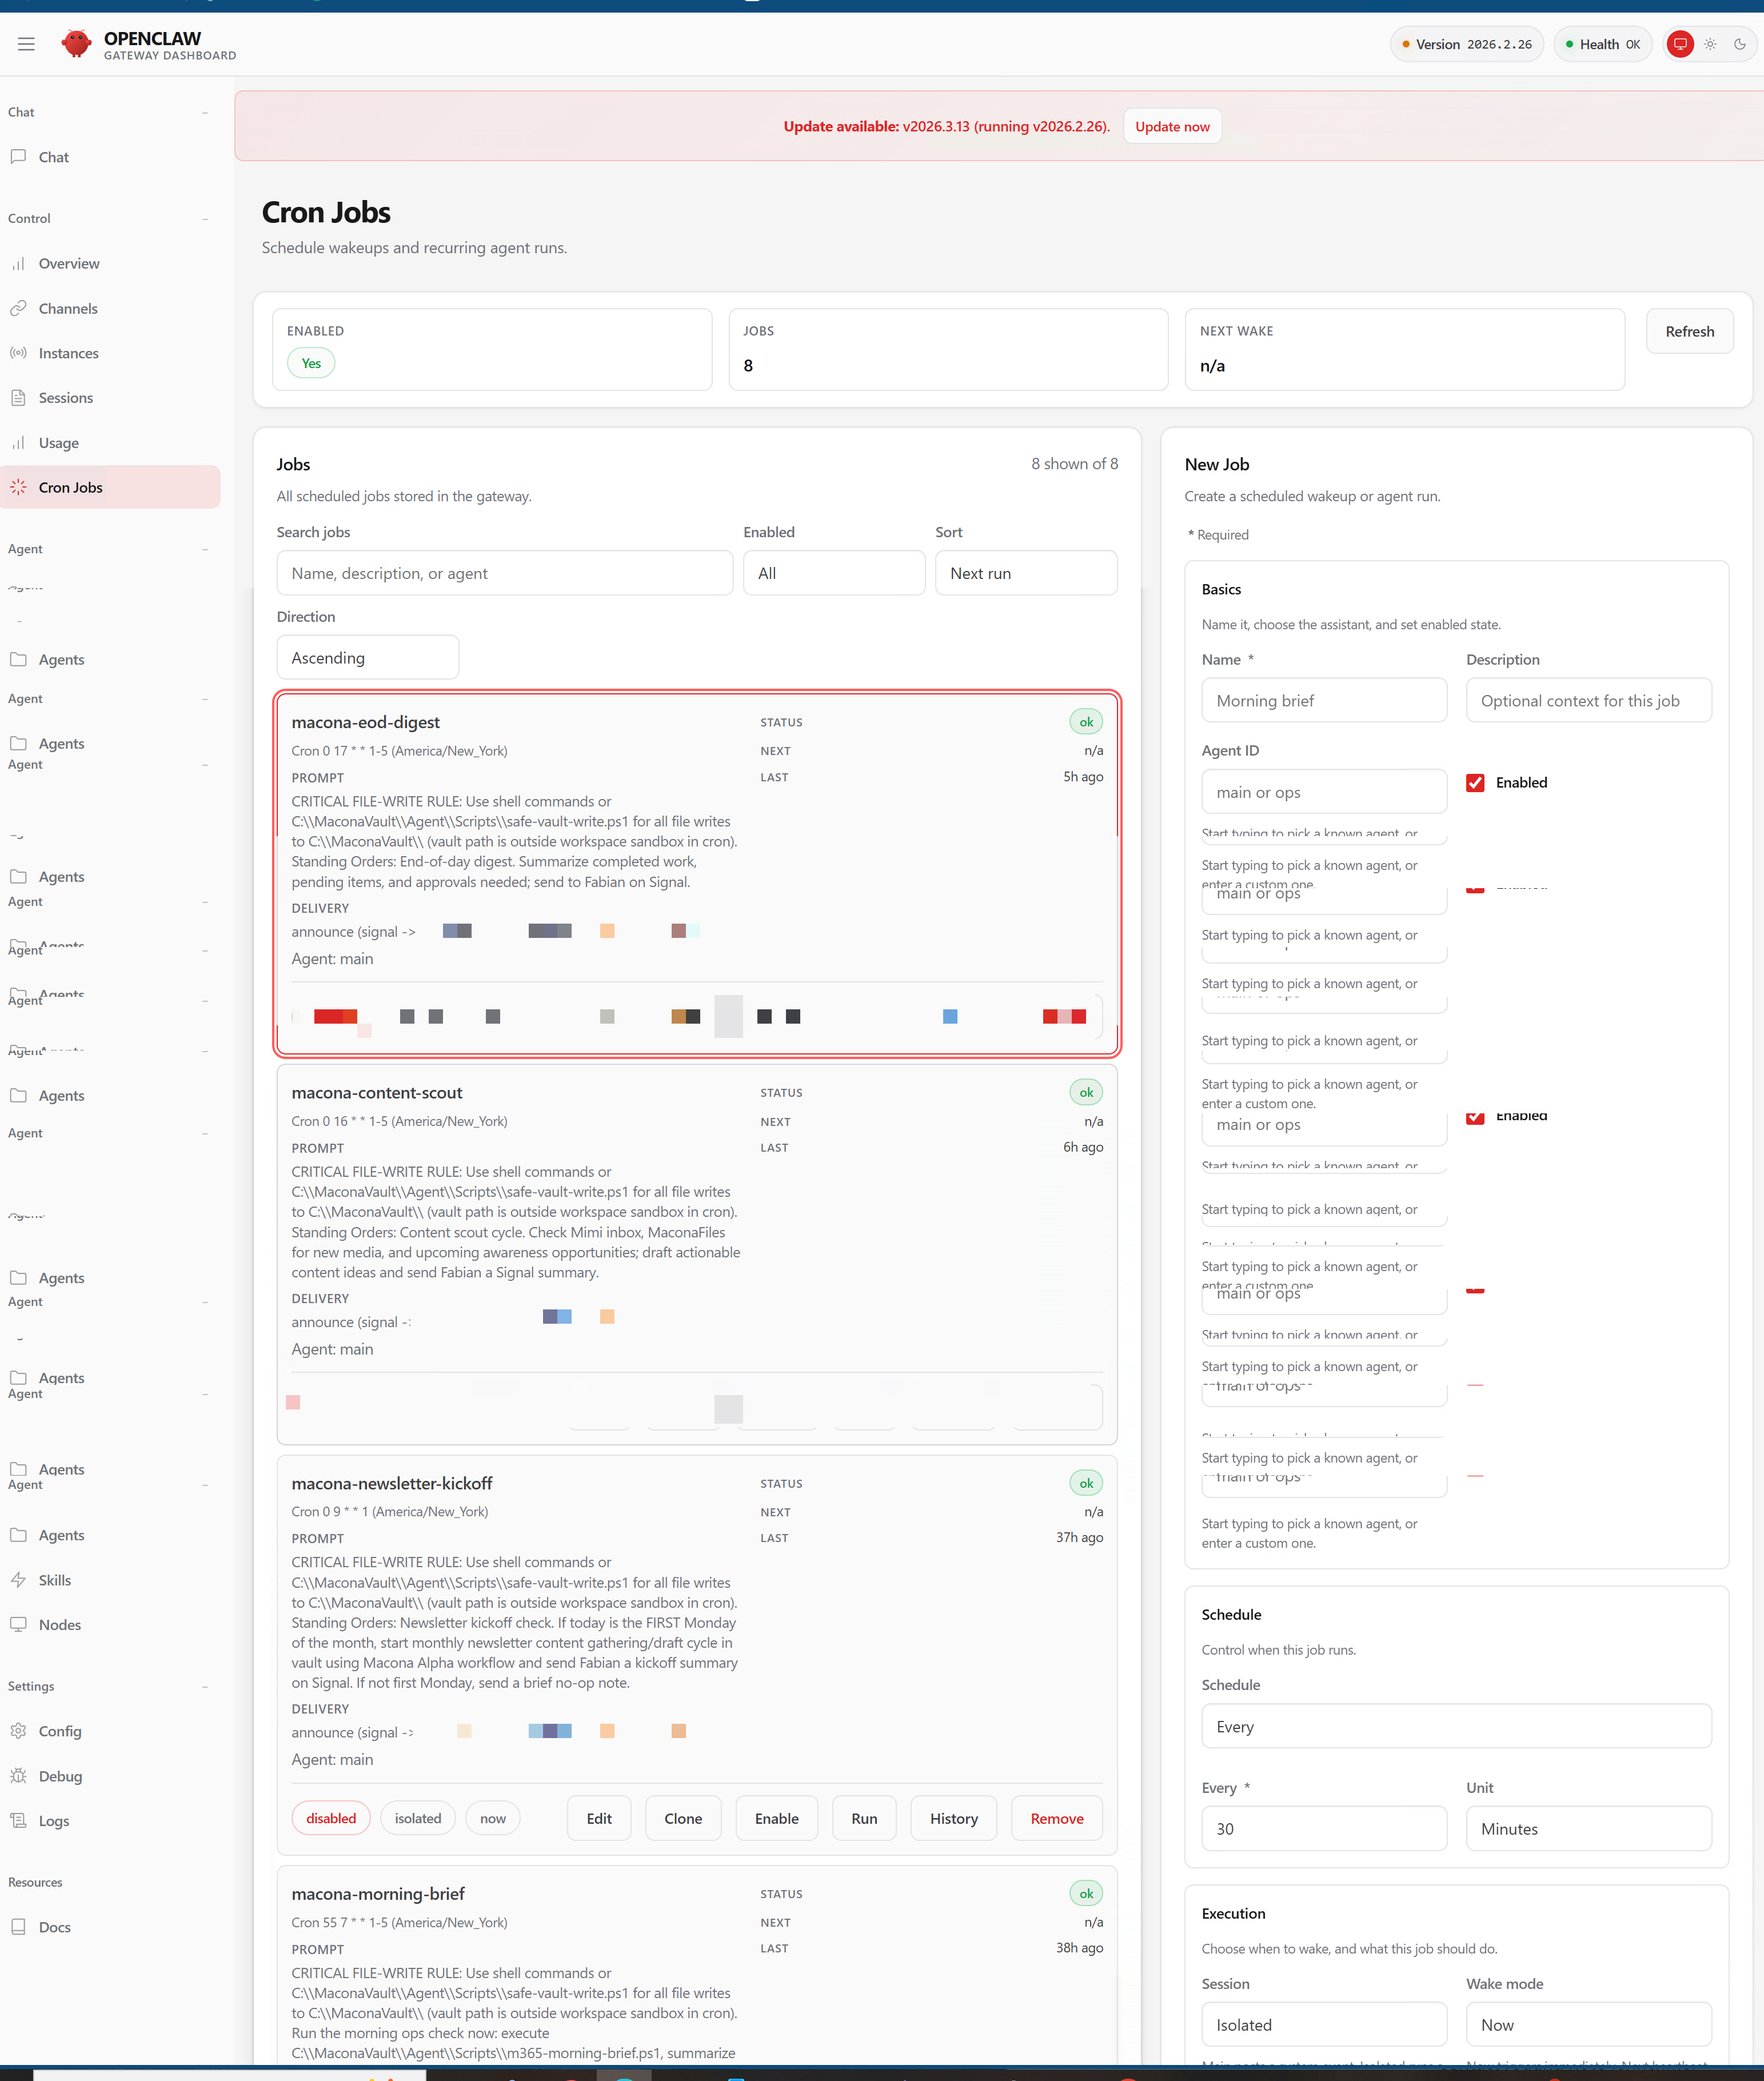Select the light theme sun icon
The width and height of the screenshot is (1764, 2081).
[1710, 43]
